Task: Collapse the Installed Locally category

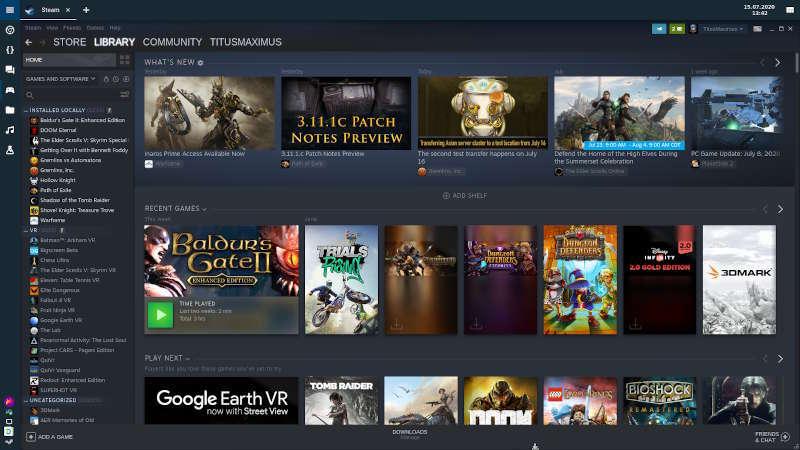Action: 26,110
